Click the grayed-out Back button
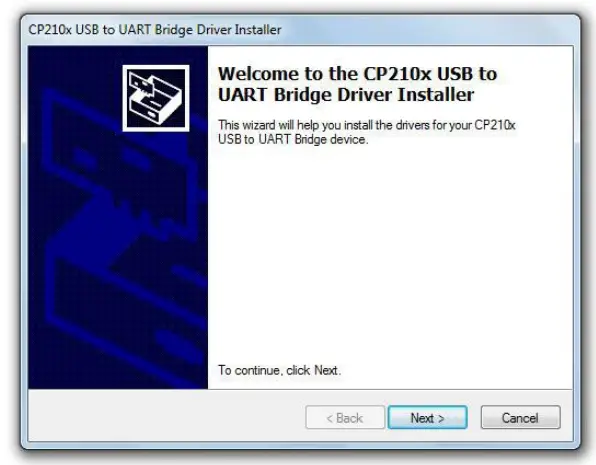 [x=345, y=417]
